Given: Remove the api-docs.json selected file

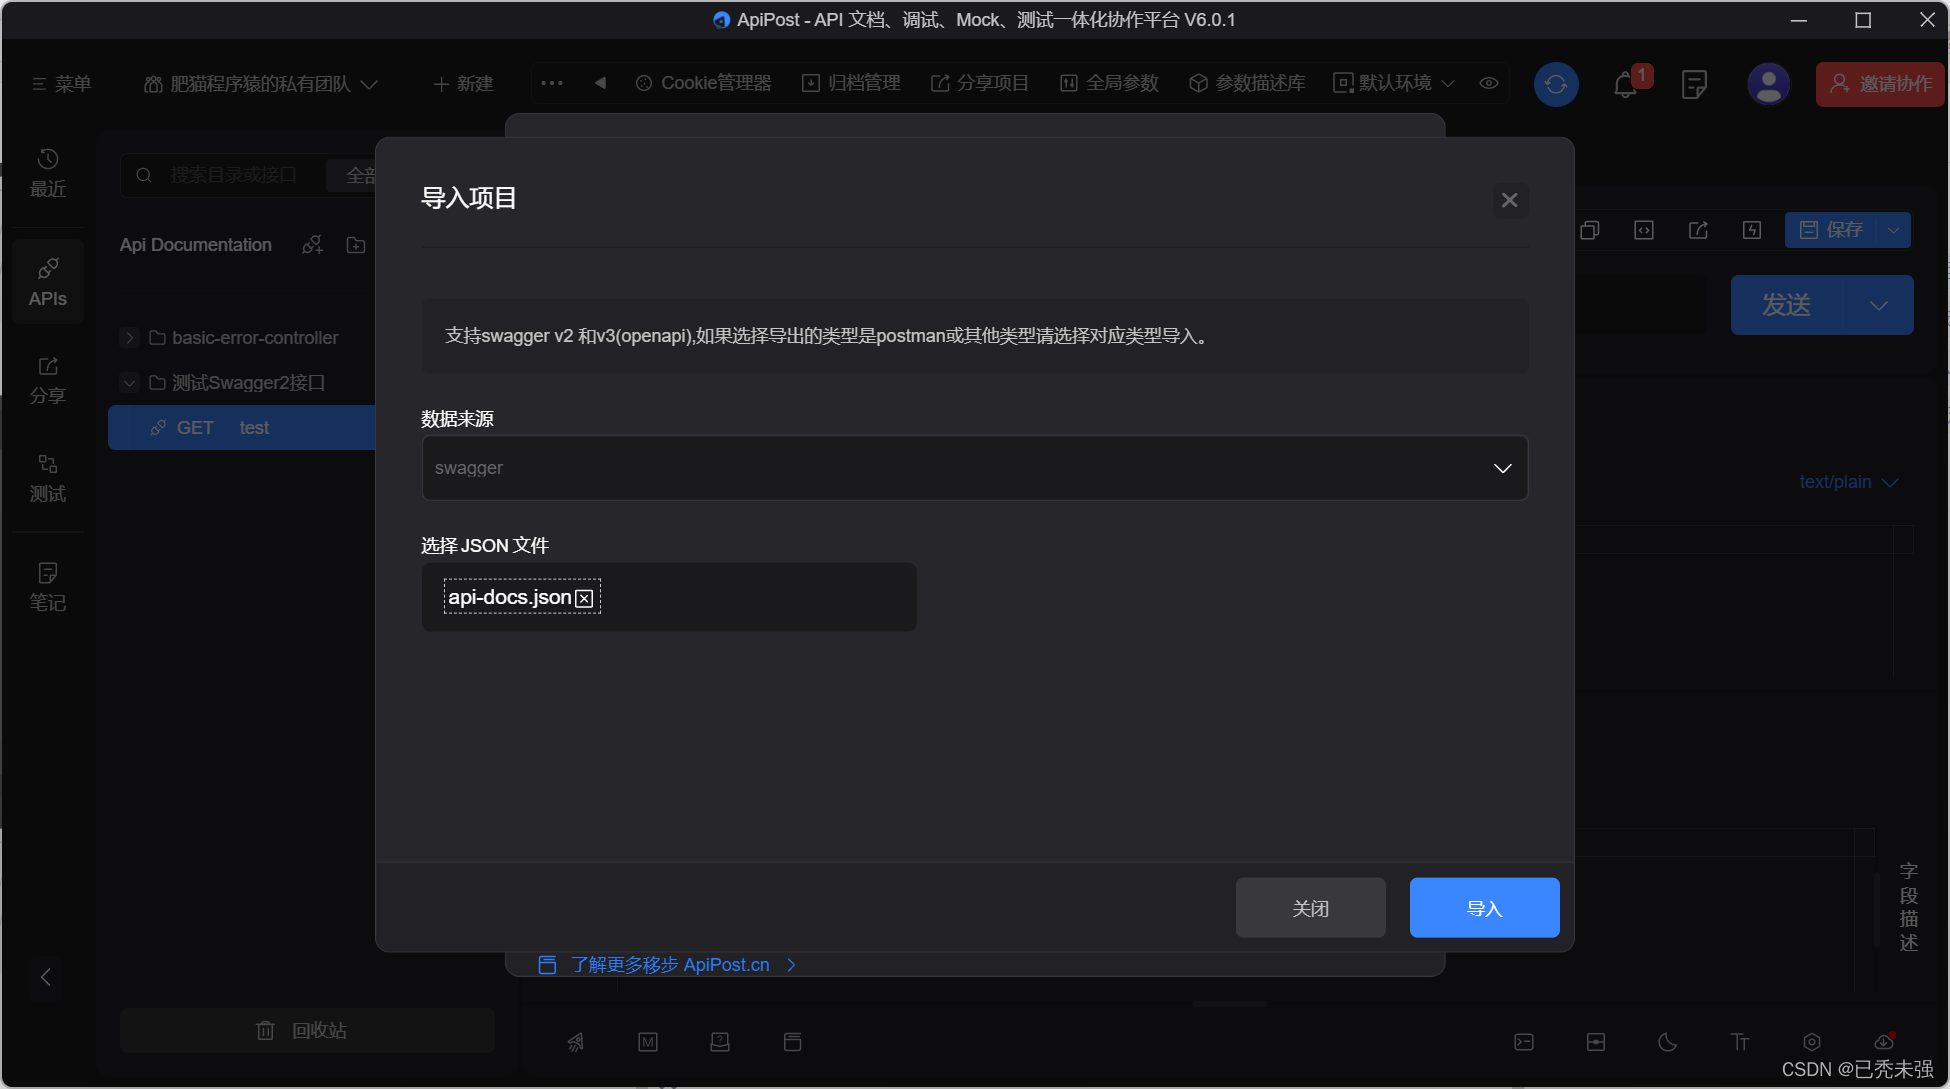Looking at the screenshot, I should coord(585,598).
